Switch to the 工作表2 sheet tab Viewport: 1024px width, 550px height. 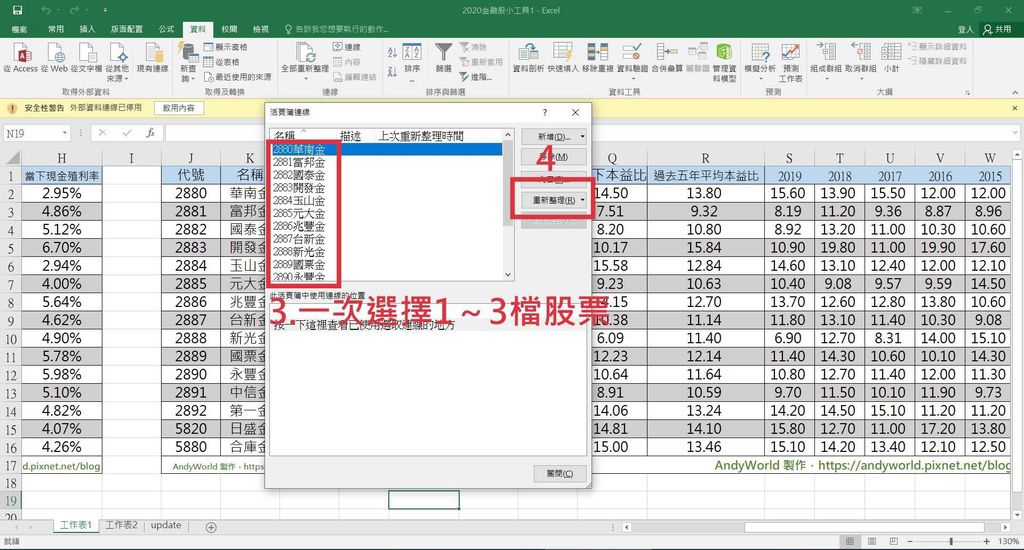tap(121, 525)
